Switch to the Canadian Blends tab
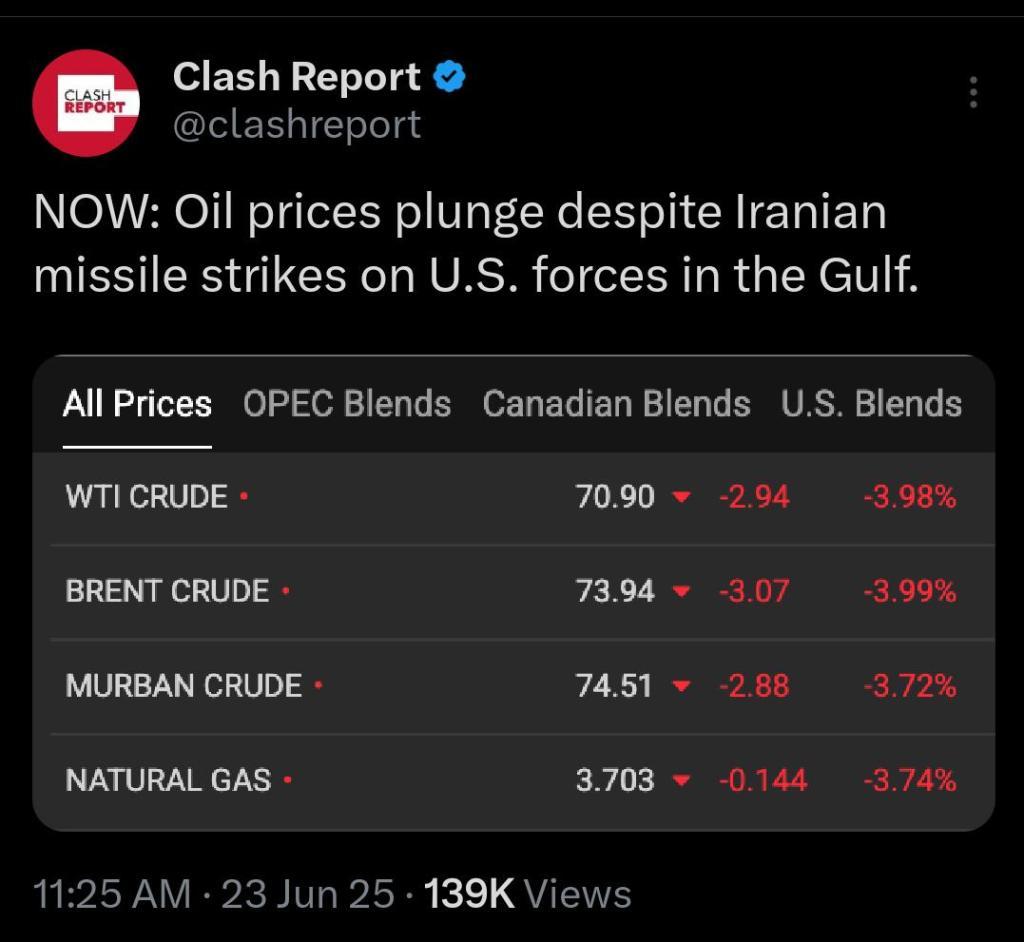This screenshot has height=942, width=1024. click(x=616, y=404)
